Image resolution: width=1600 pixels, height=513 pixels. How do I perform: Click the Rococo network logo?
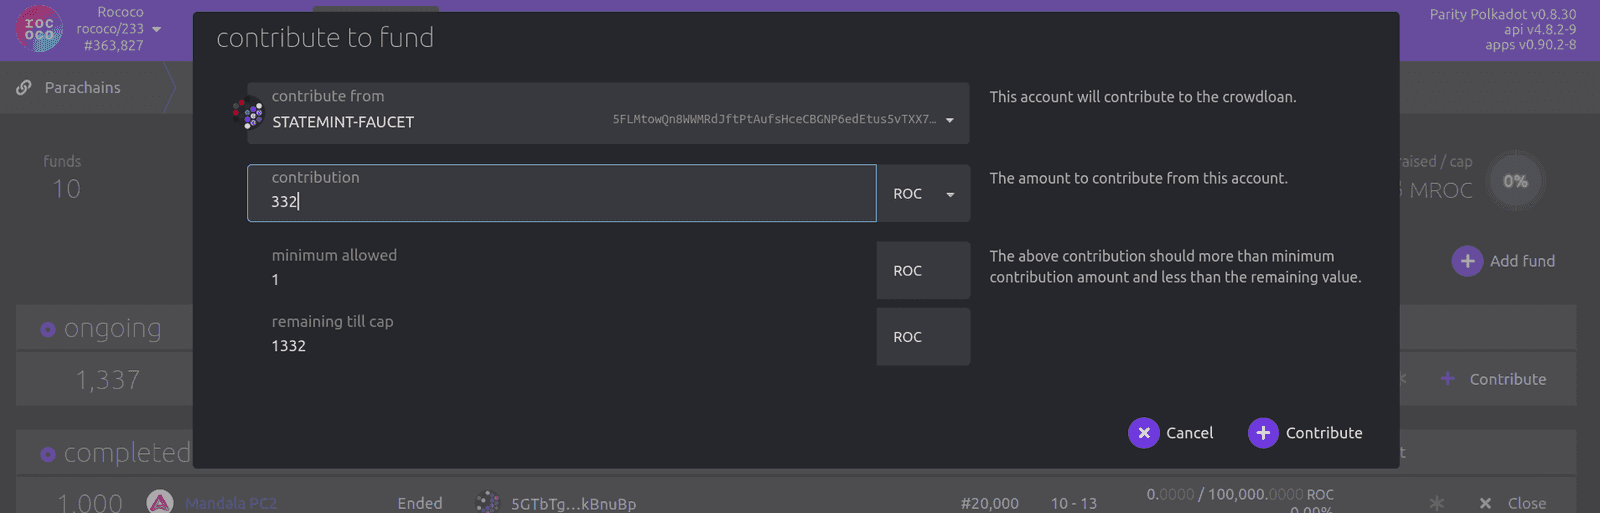tap(39, 29)
